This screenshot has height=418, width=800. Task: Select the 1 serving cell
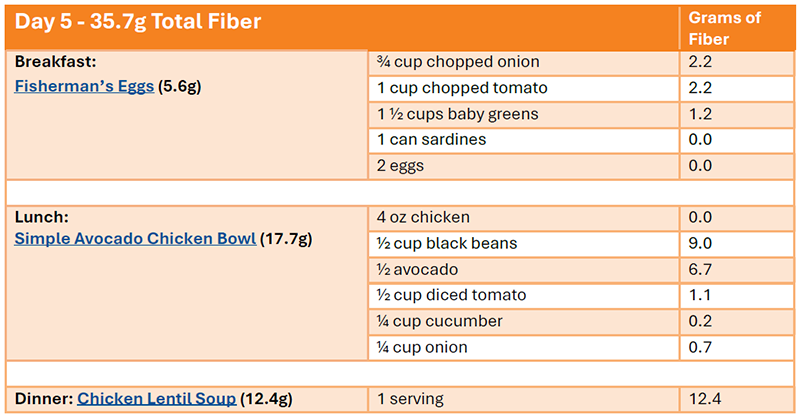(x=410, y=399)
